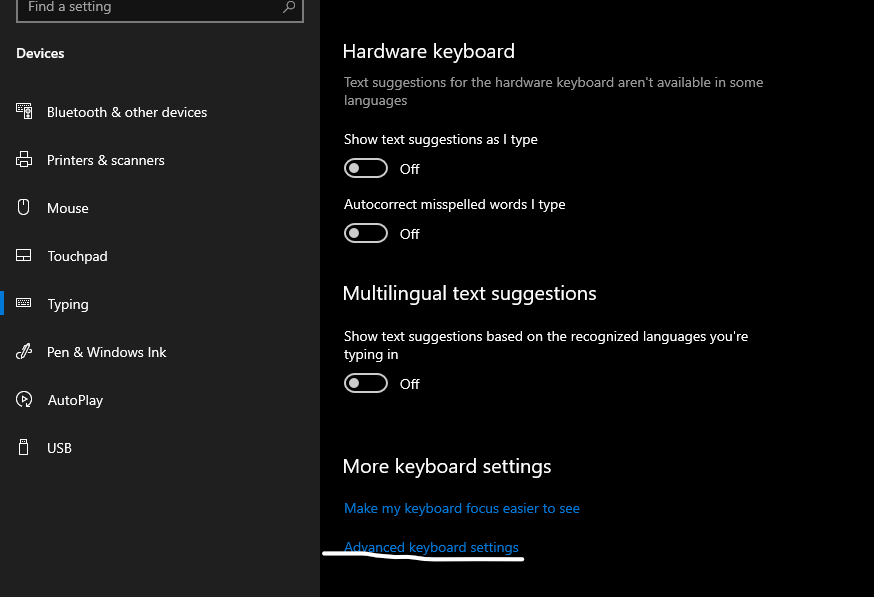Open Make my keyboard focus easier link

[x=462, y=508]
